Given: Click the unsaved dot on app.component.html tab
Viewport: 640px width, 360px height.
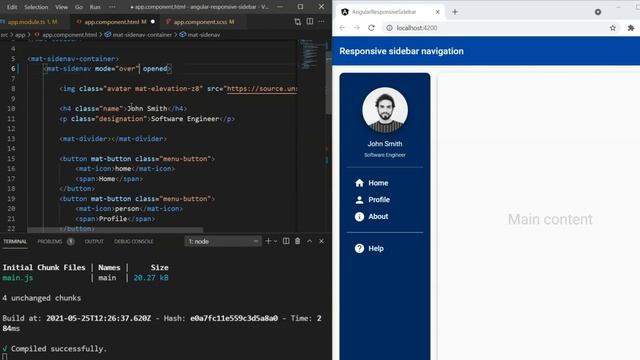Looking at the screenshot, I should pyautogui.click(x=153, y=22).
